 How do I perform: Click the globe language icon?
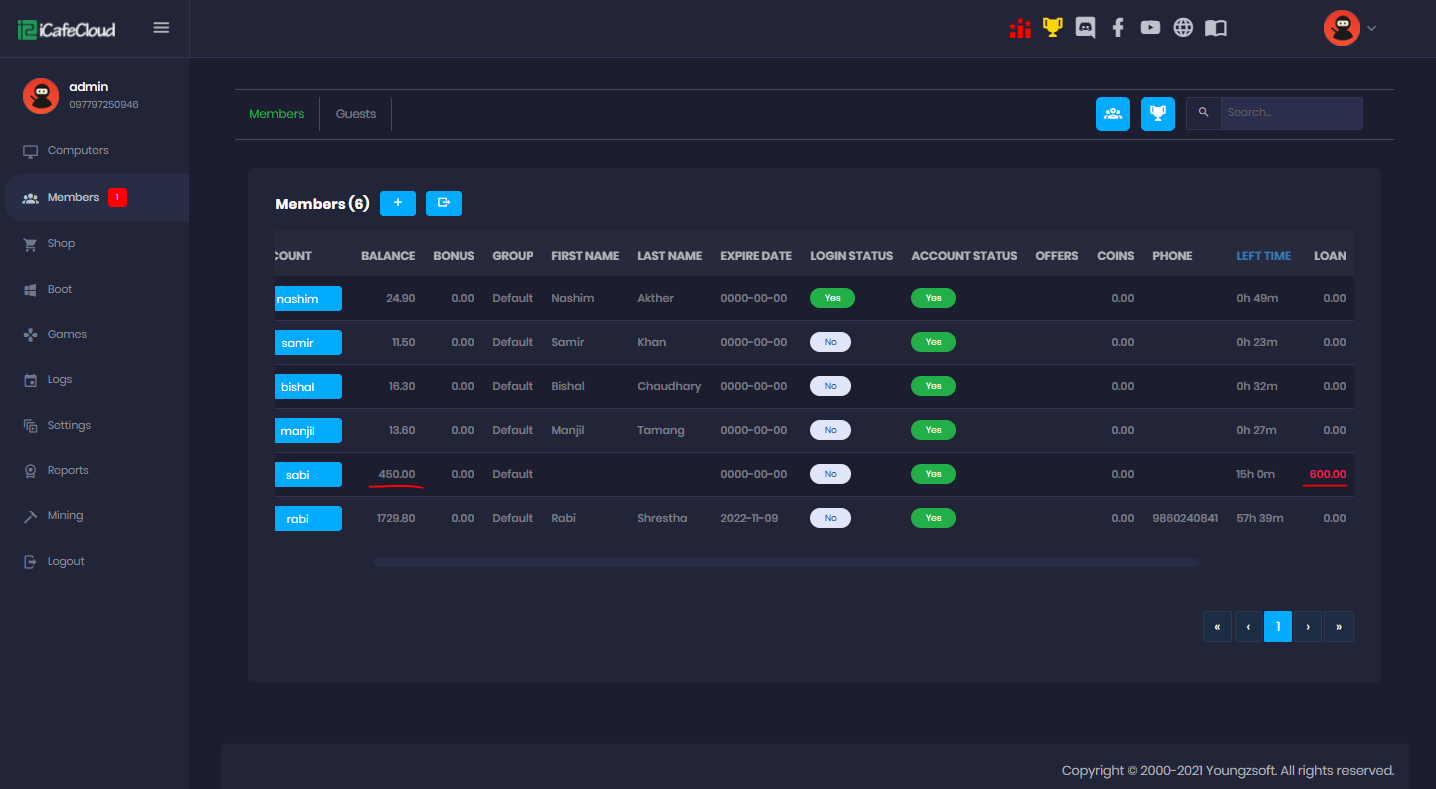pyautogui.click(x=1183, y=28)
